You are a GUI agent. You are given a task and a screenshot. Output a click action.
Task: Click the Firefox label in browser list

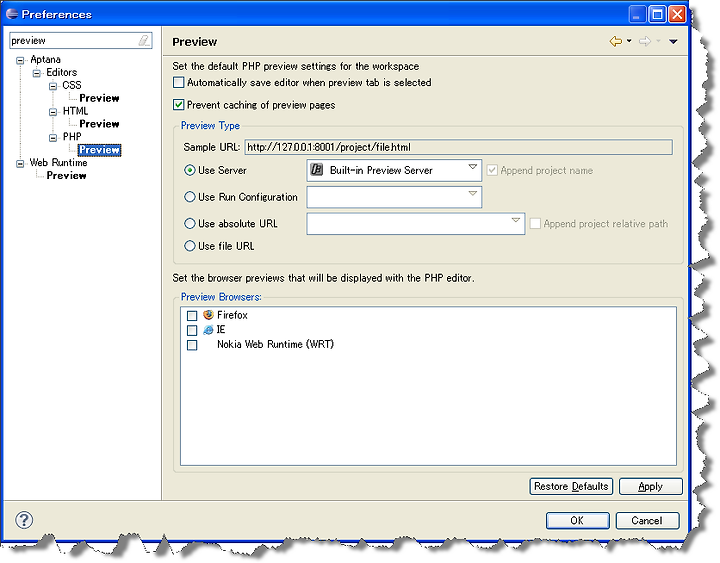click(232, 315)
